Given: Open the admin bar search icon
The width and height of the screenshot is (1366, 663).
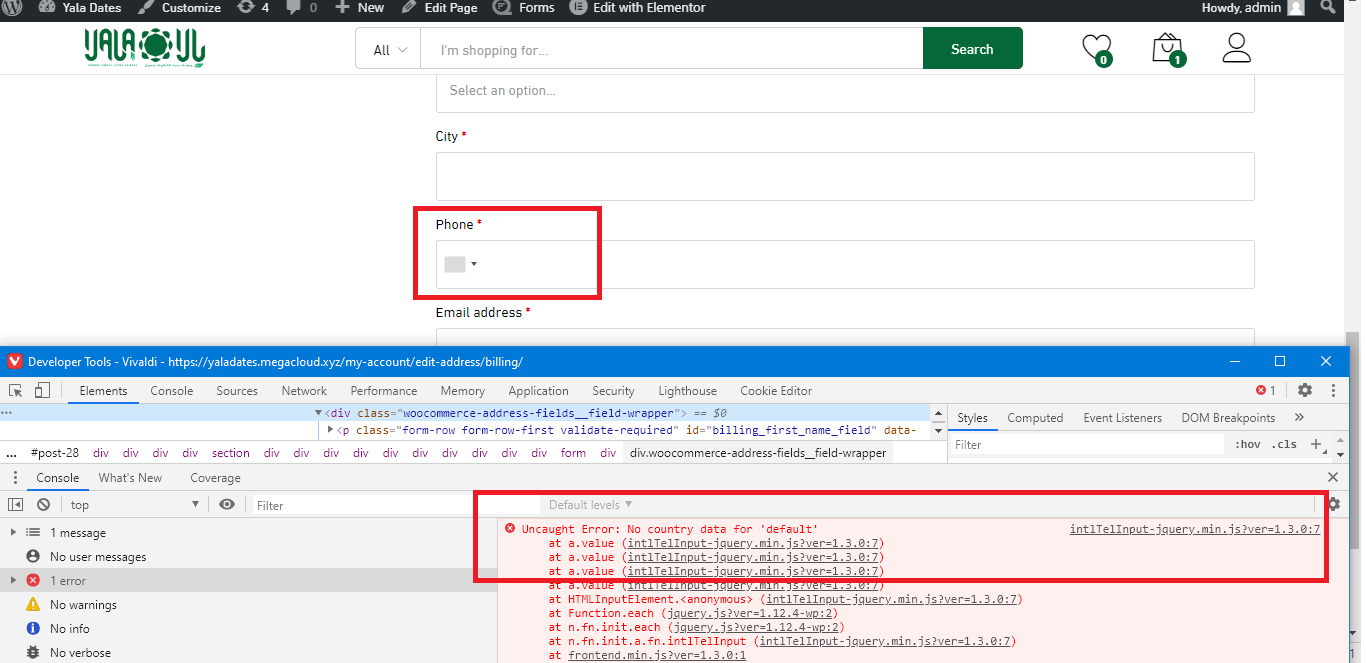Looking at the screenshot, I should tap(1327, 7).
